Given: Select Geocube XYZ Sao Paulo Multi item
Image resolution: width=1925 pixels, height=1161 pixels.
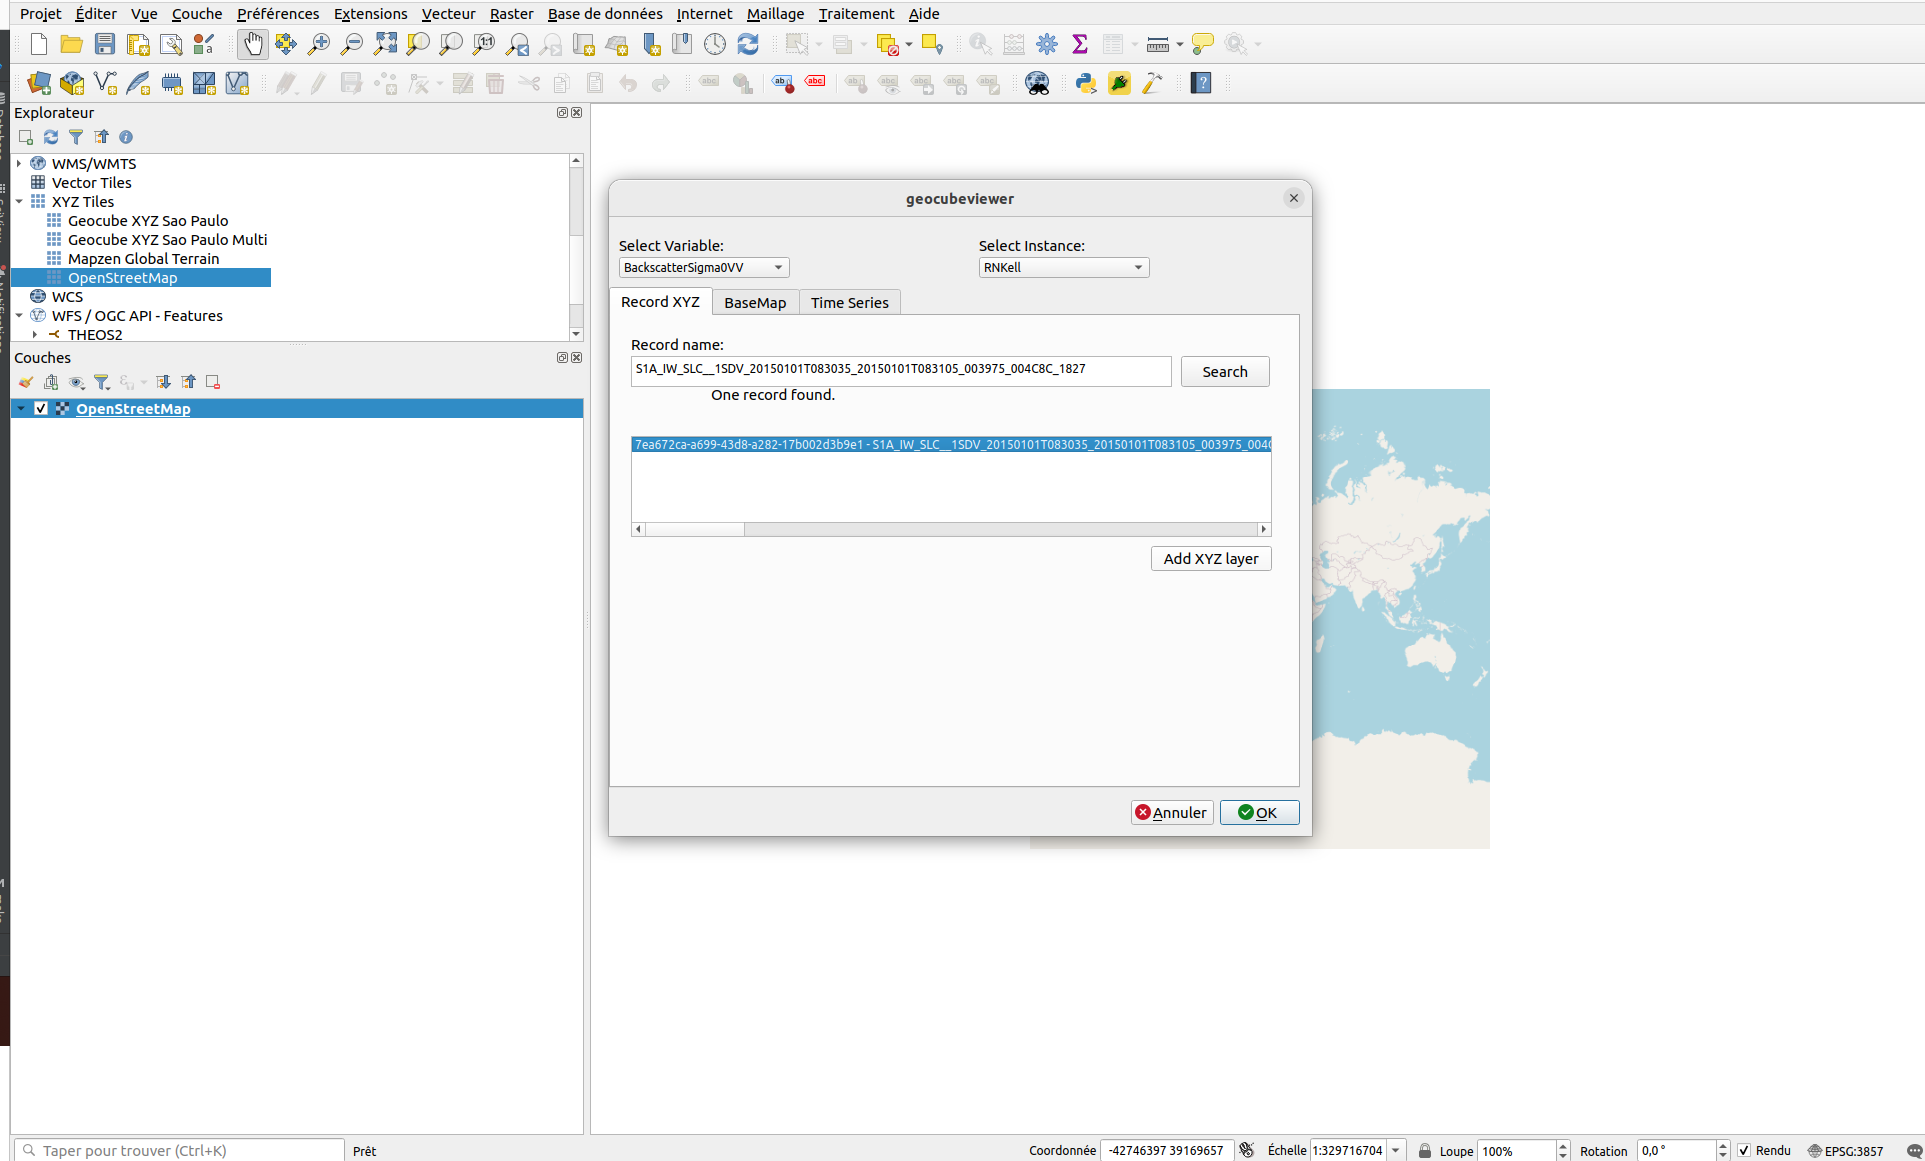Looking at the screenshot, I should coord(167,239).
